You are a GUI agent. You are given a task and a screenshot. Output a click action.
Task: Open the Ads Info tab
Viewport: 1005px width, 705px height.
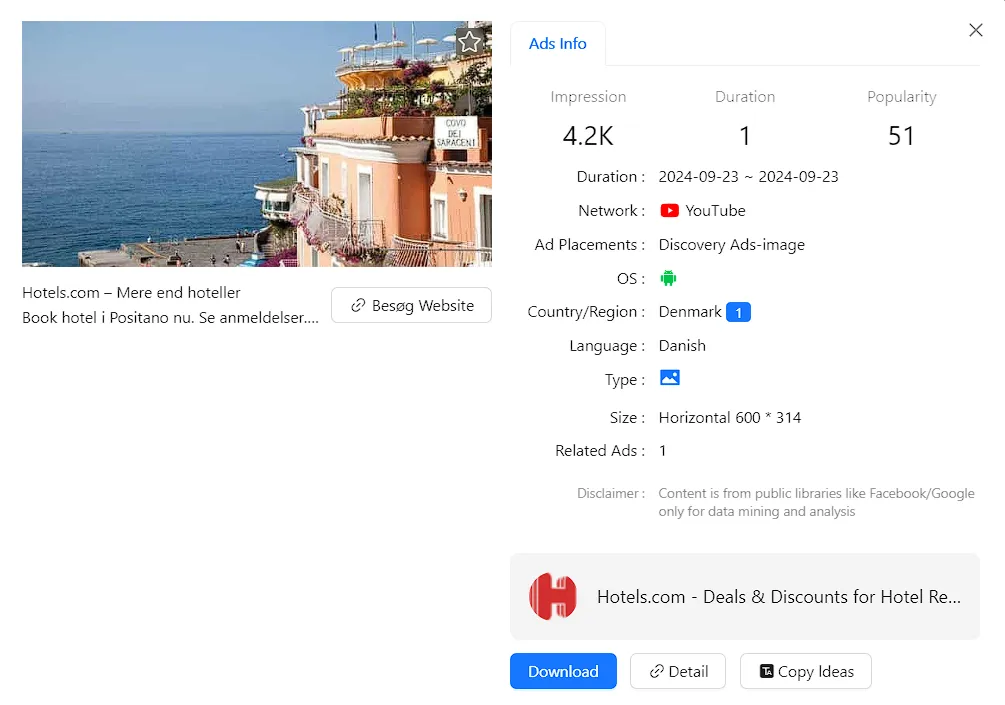click(557, 44)
